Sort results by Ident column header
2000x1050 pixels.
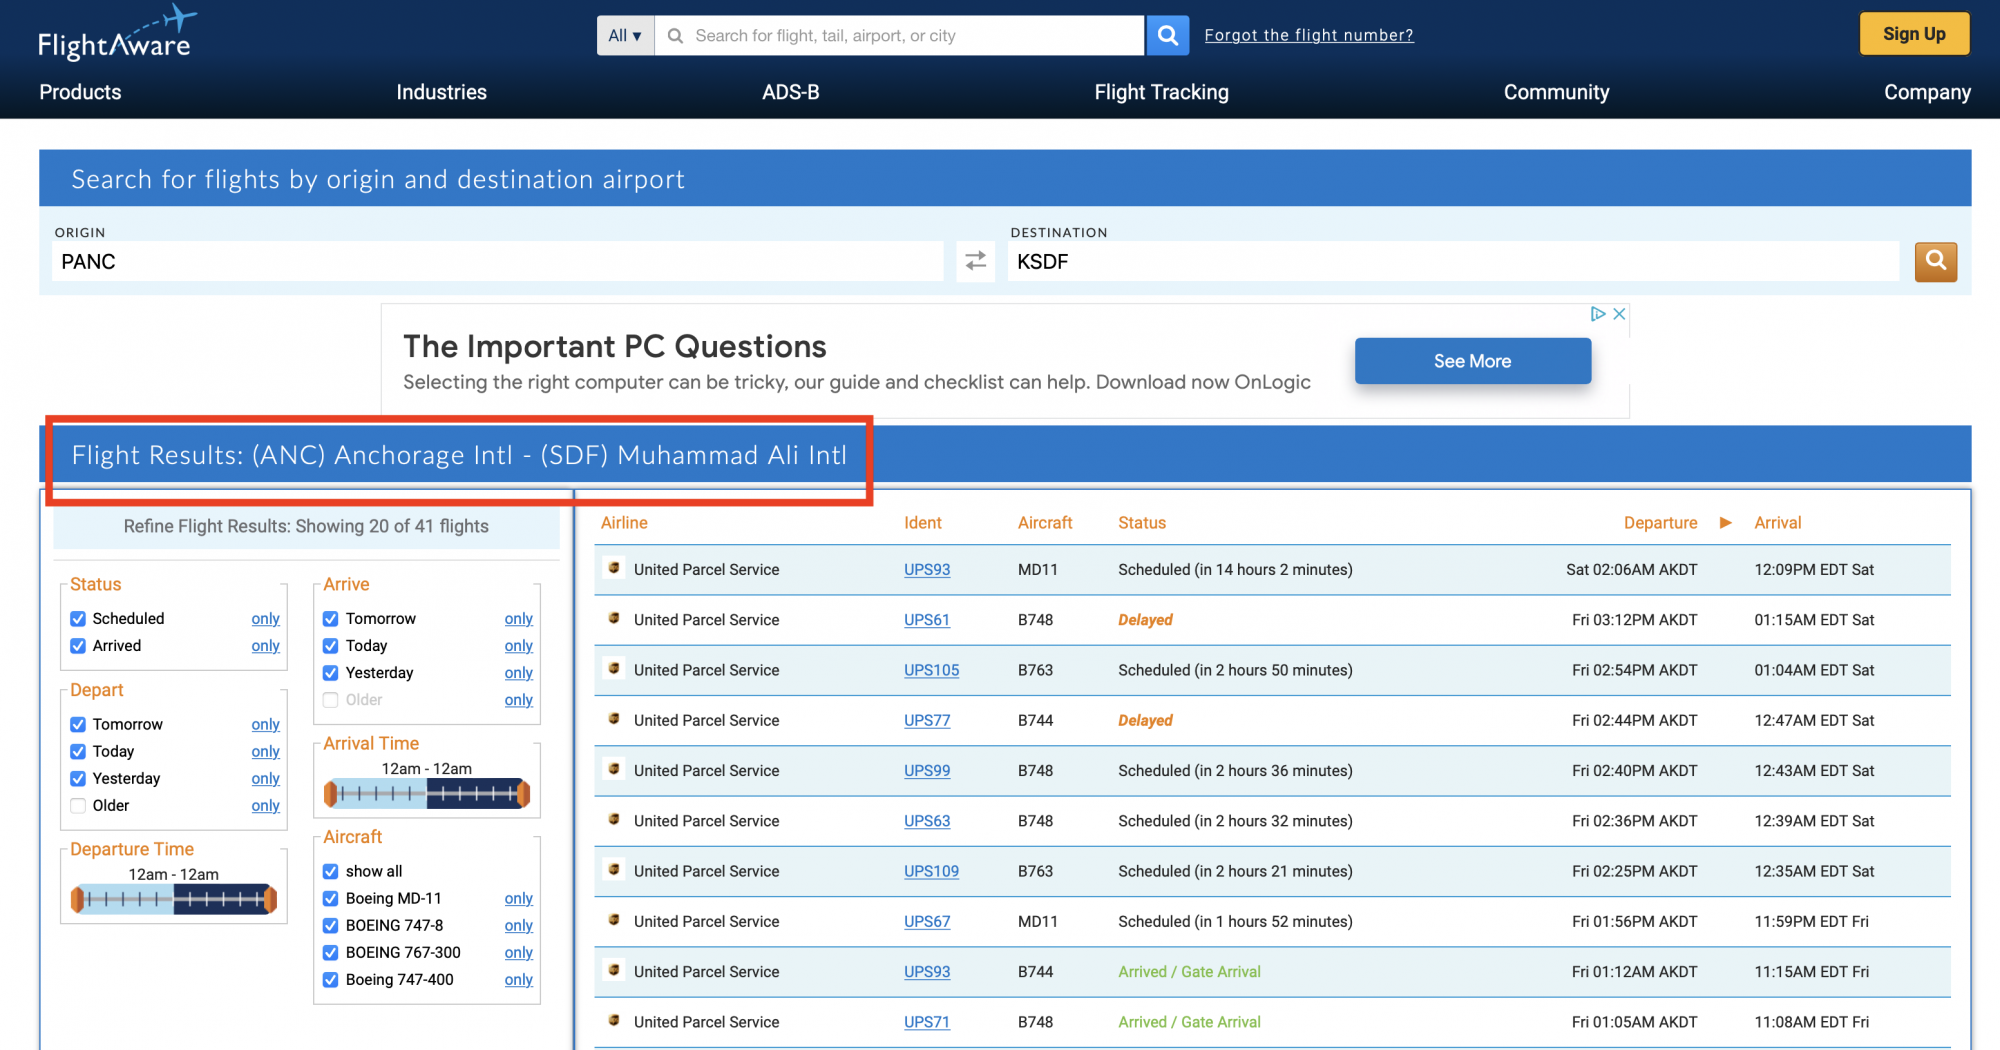922,523
